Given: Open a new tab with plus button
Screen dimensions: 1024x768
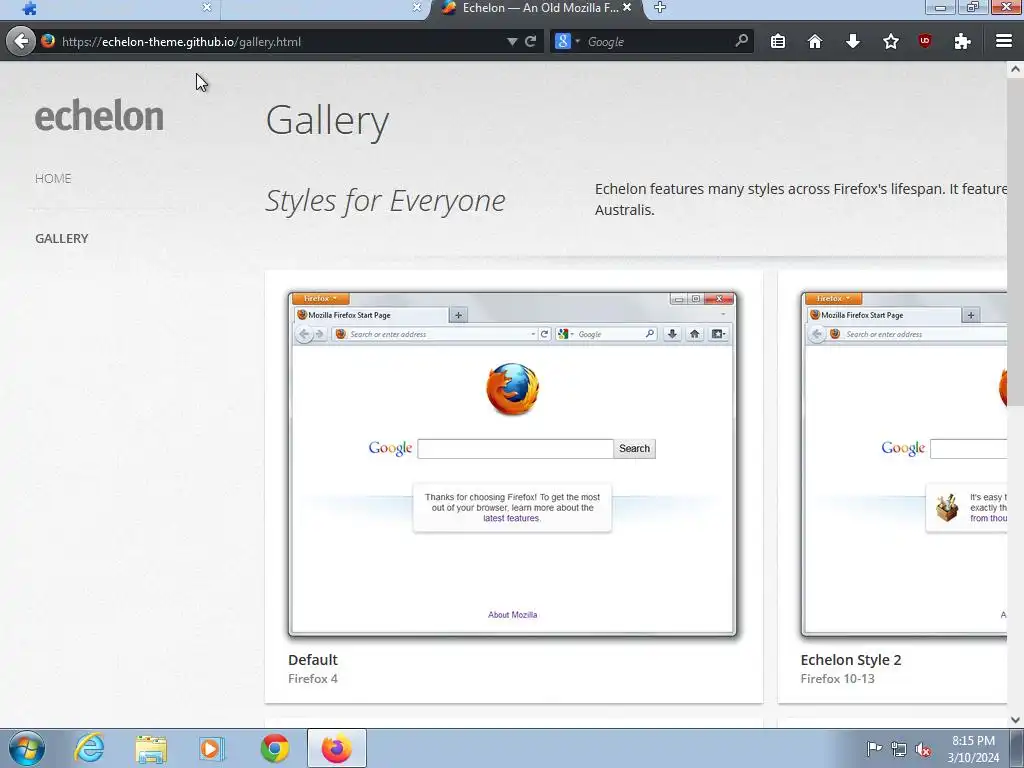Looking at the screenshot, I should [660, 7].
